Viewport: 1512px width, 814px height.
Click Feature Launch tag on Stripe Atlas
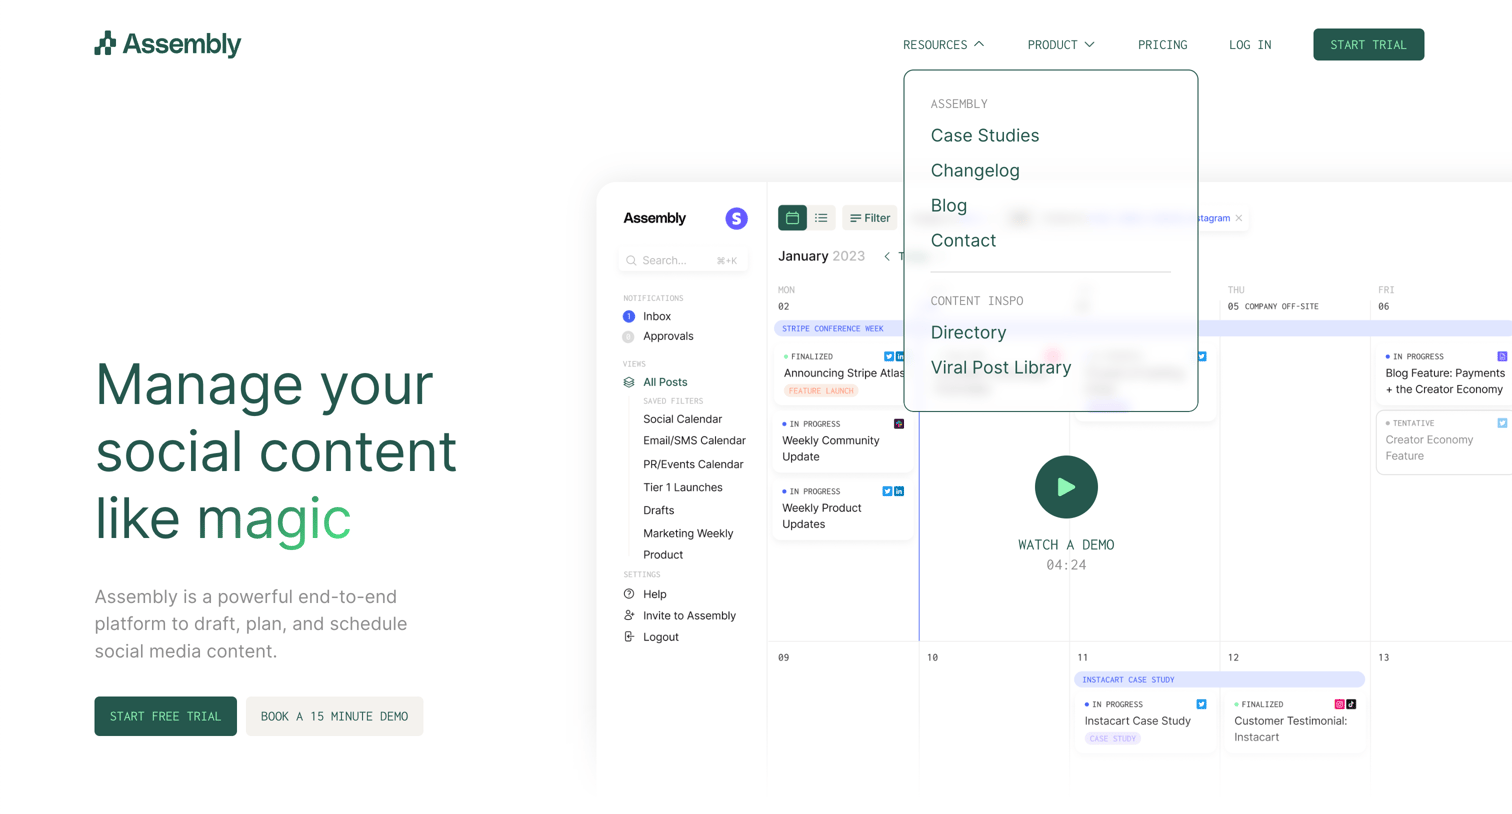pyautogui.click(x=821, y=391)
